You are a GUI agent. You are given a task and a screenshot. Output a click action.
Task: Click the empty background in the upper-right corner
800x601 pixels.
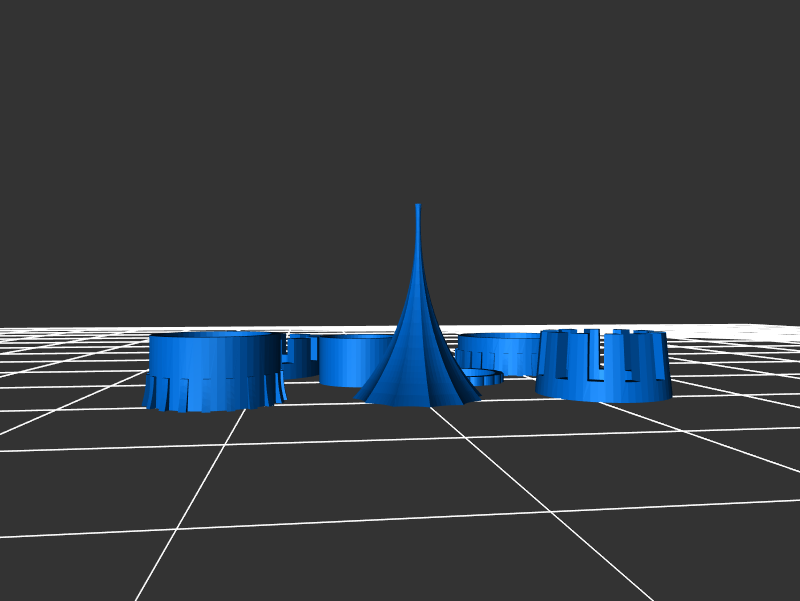click(740, 50)
